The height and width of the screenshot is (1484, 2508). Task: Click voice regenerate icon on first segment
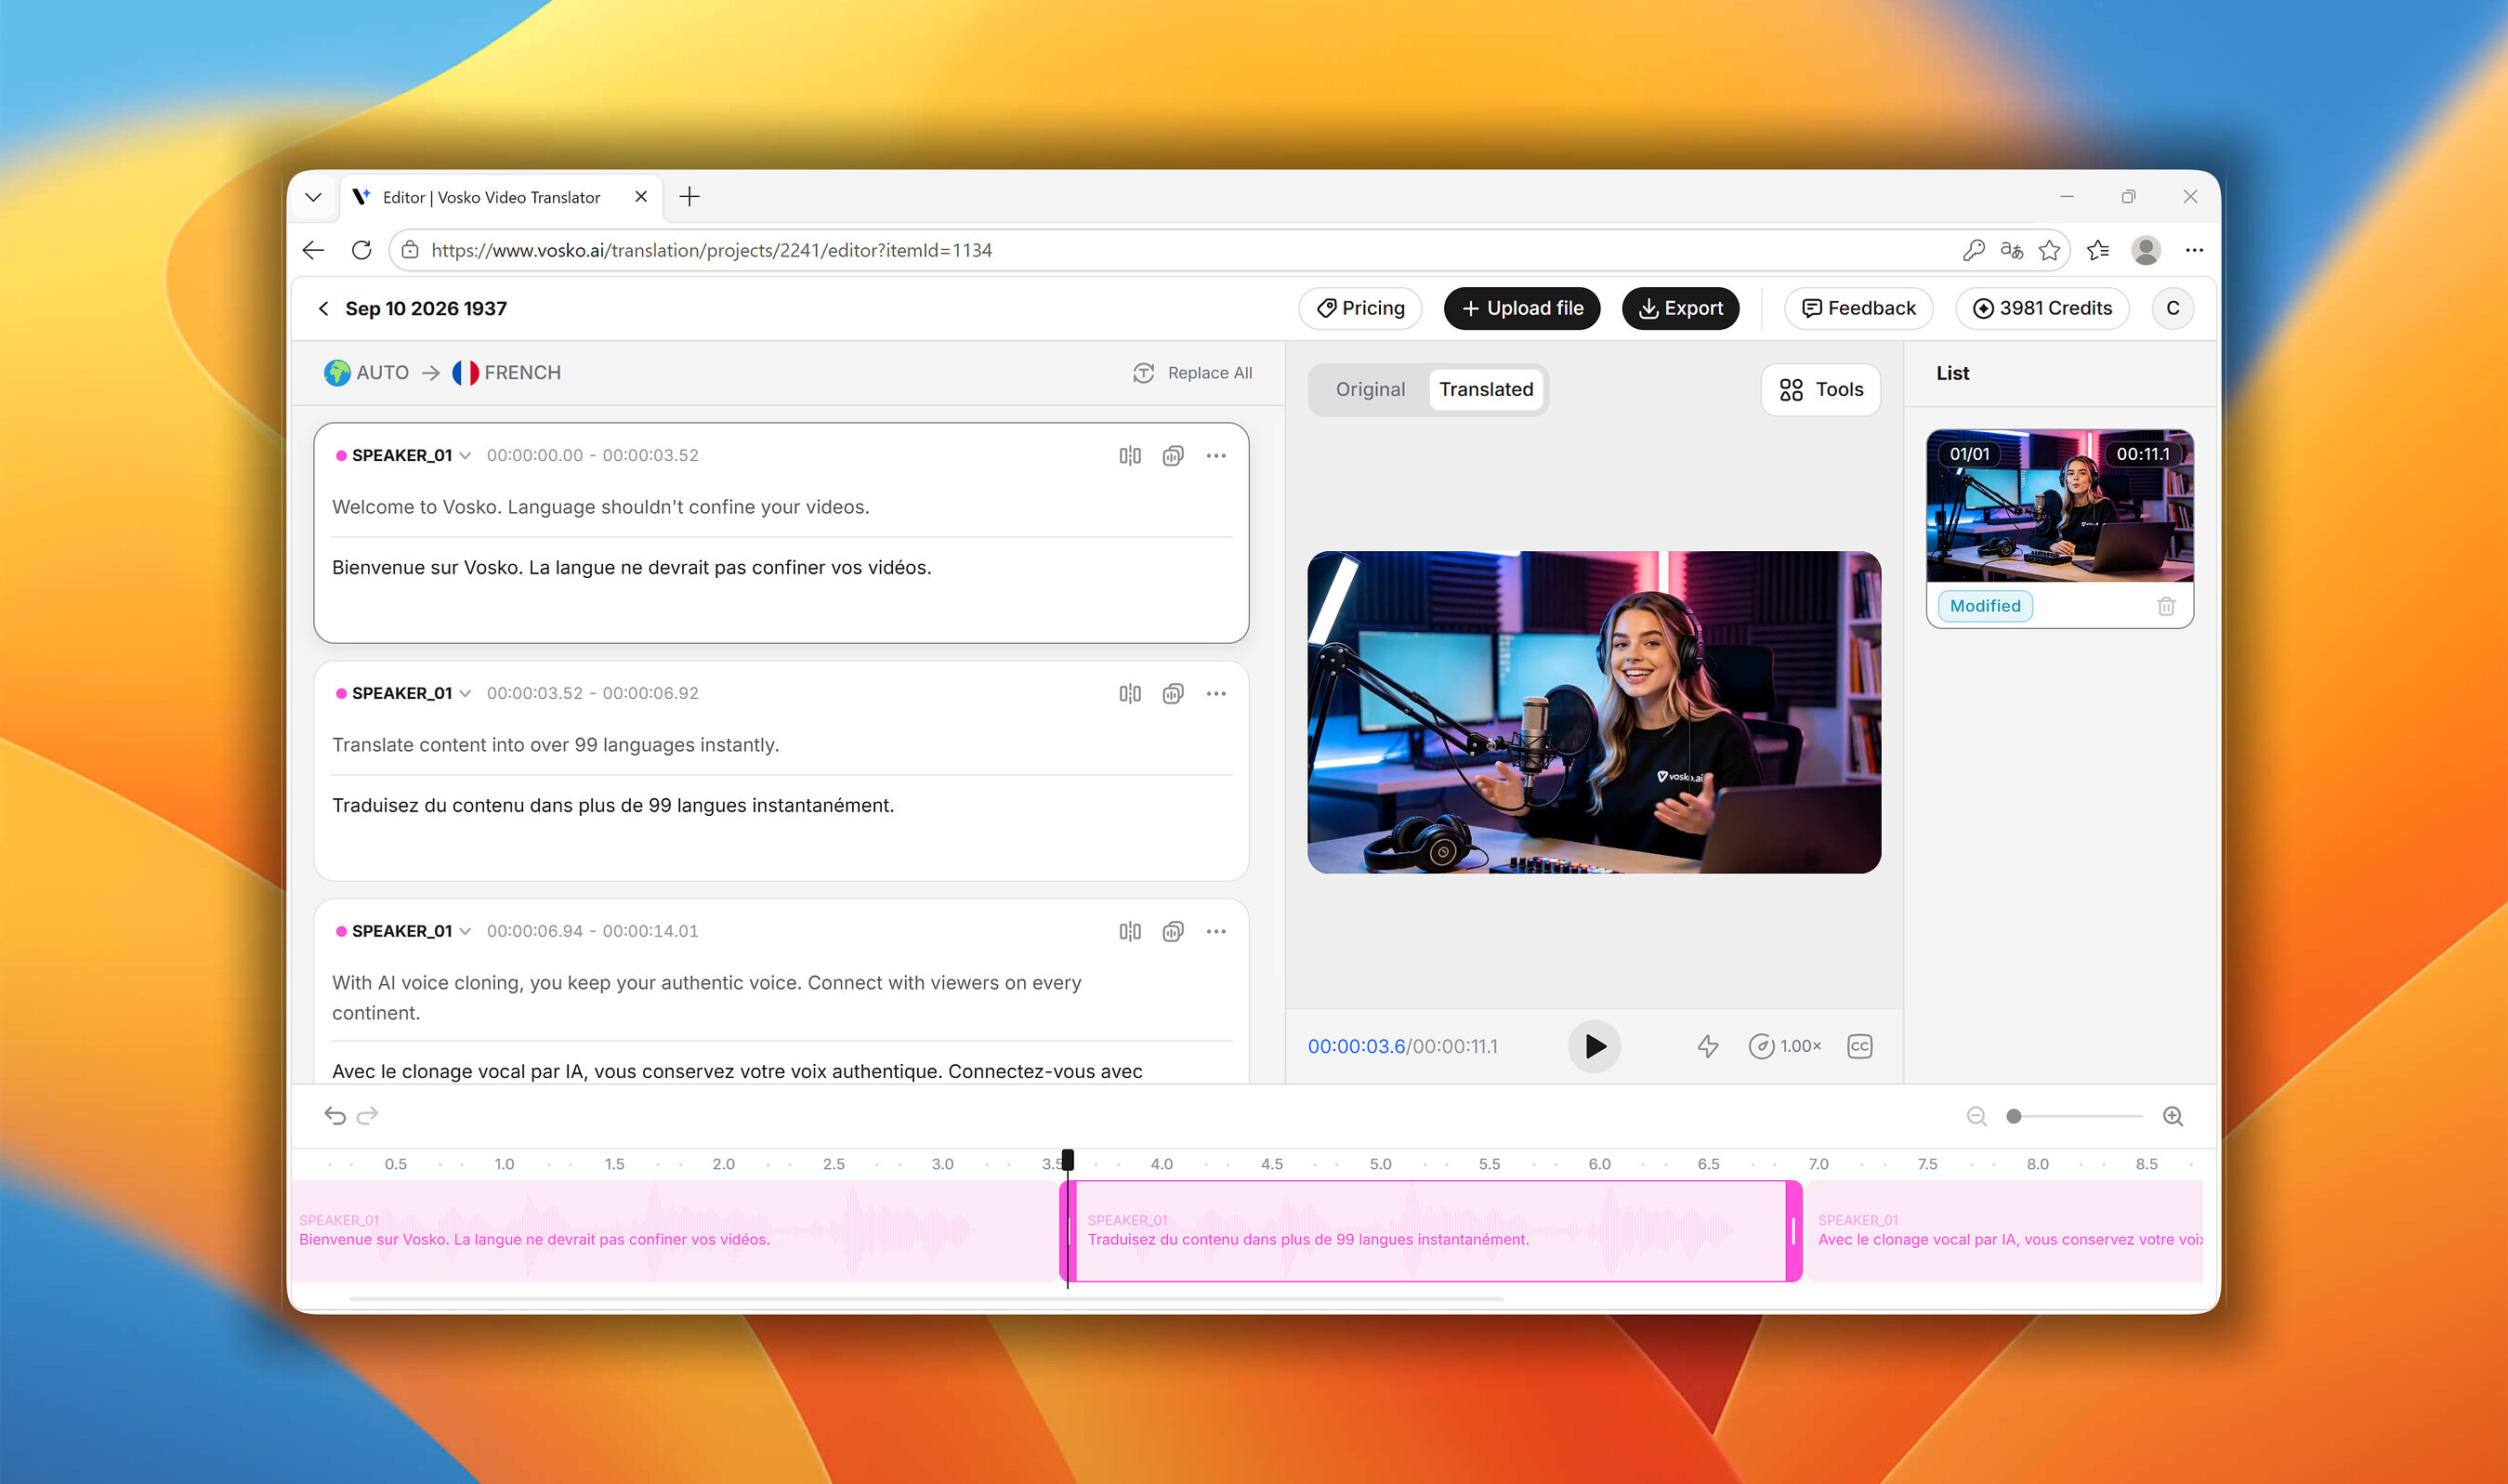coord(1173,456)
